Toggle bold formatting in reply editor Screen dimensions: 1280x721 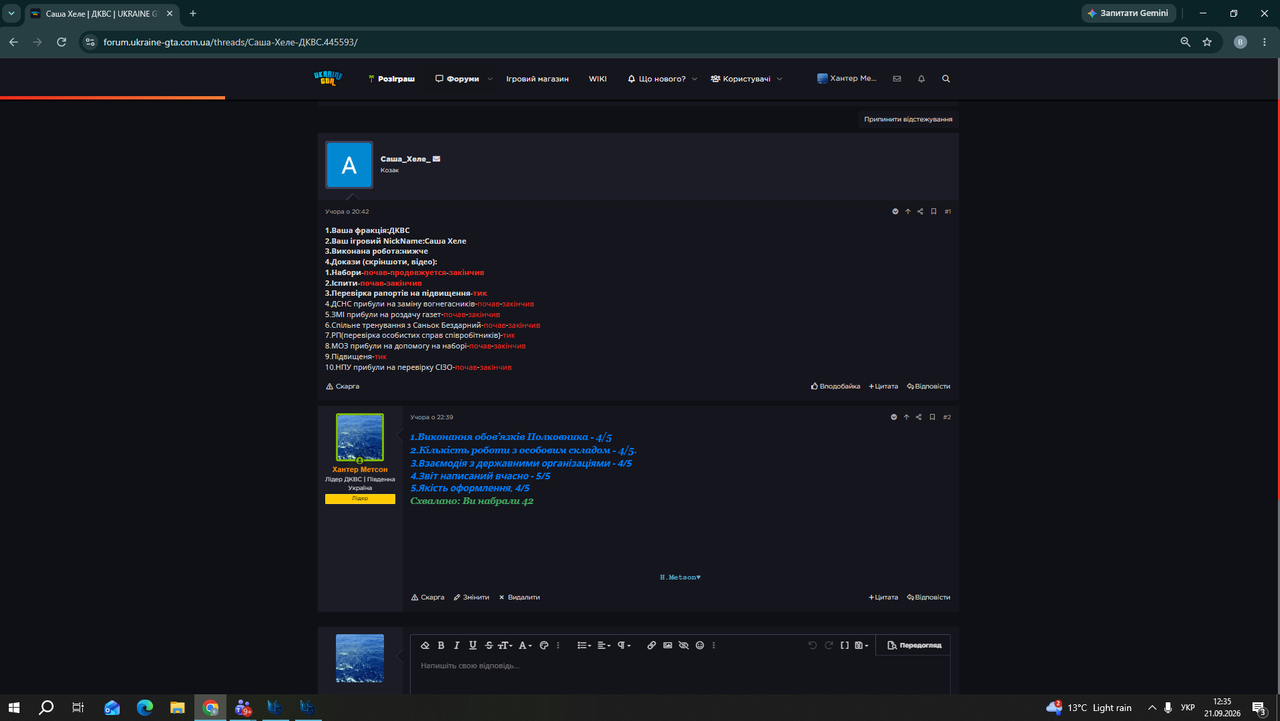(441, 645)
